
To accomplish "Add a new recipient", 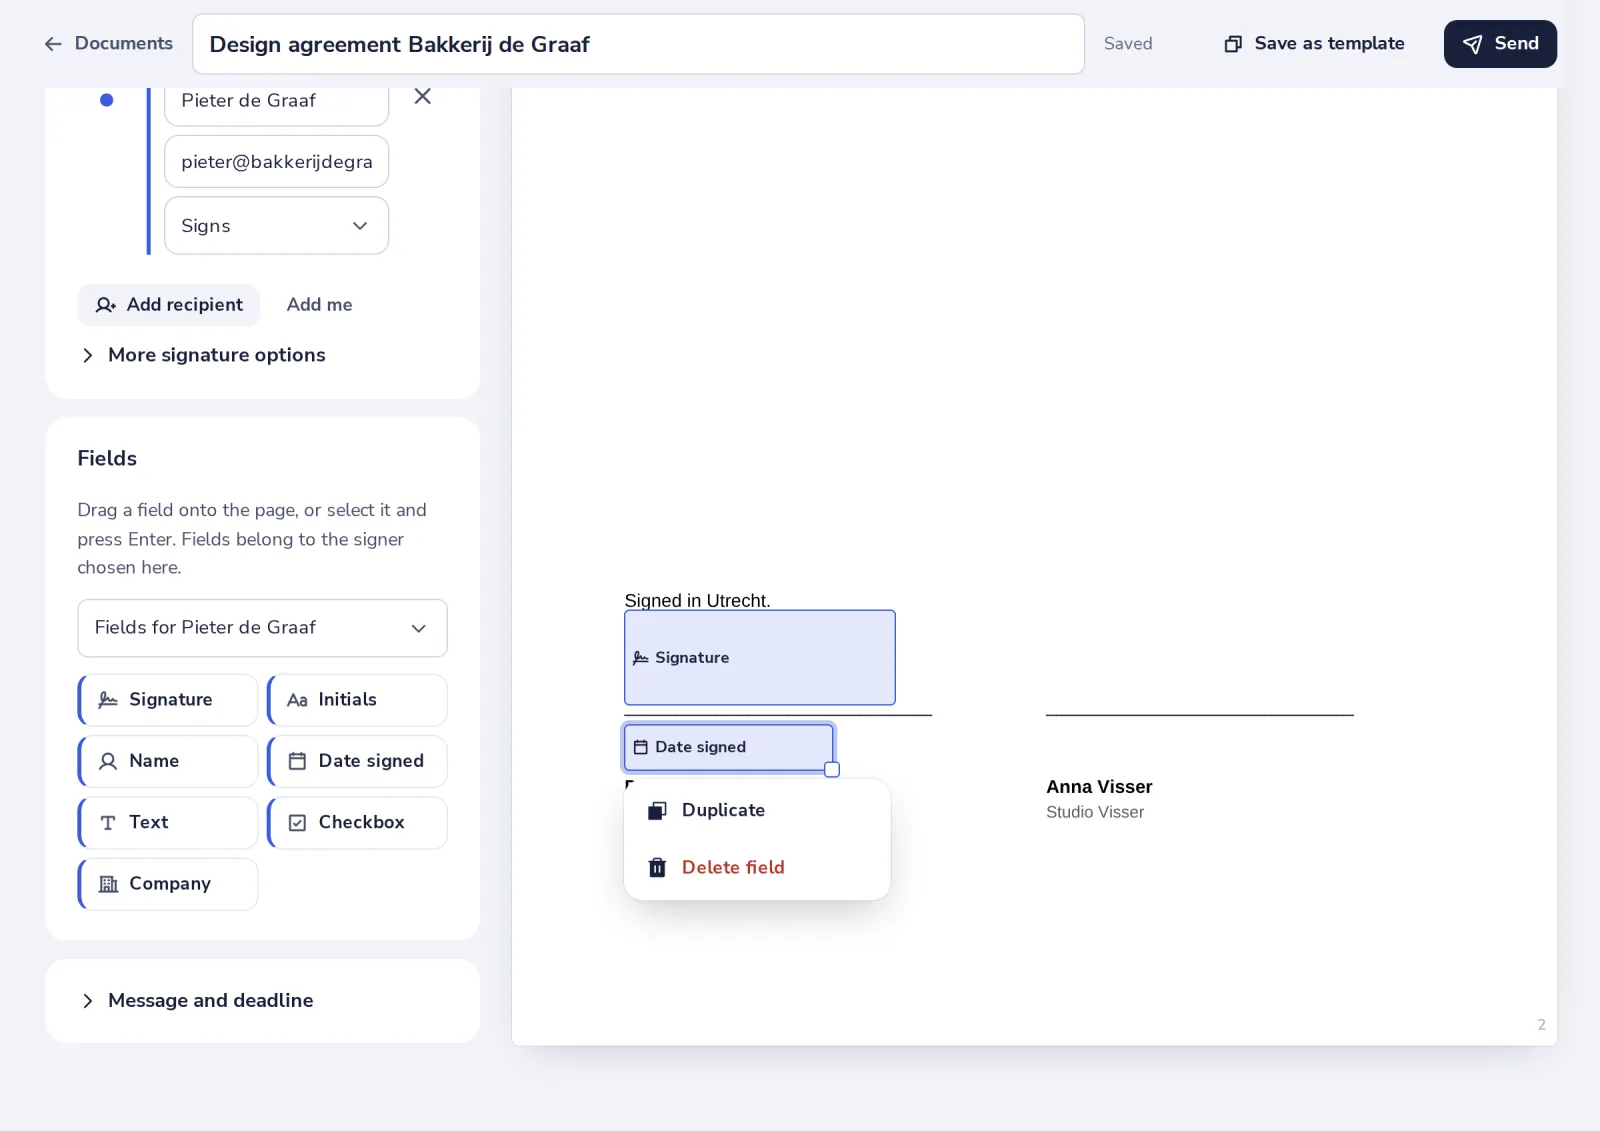I will click(169, 305).
